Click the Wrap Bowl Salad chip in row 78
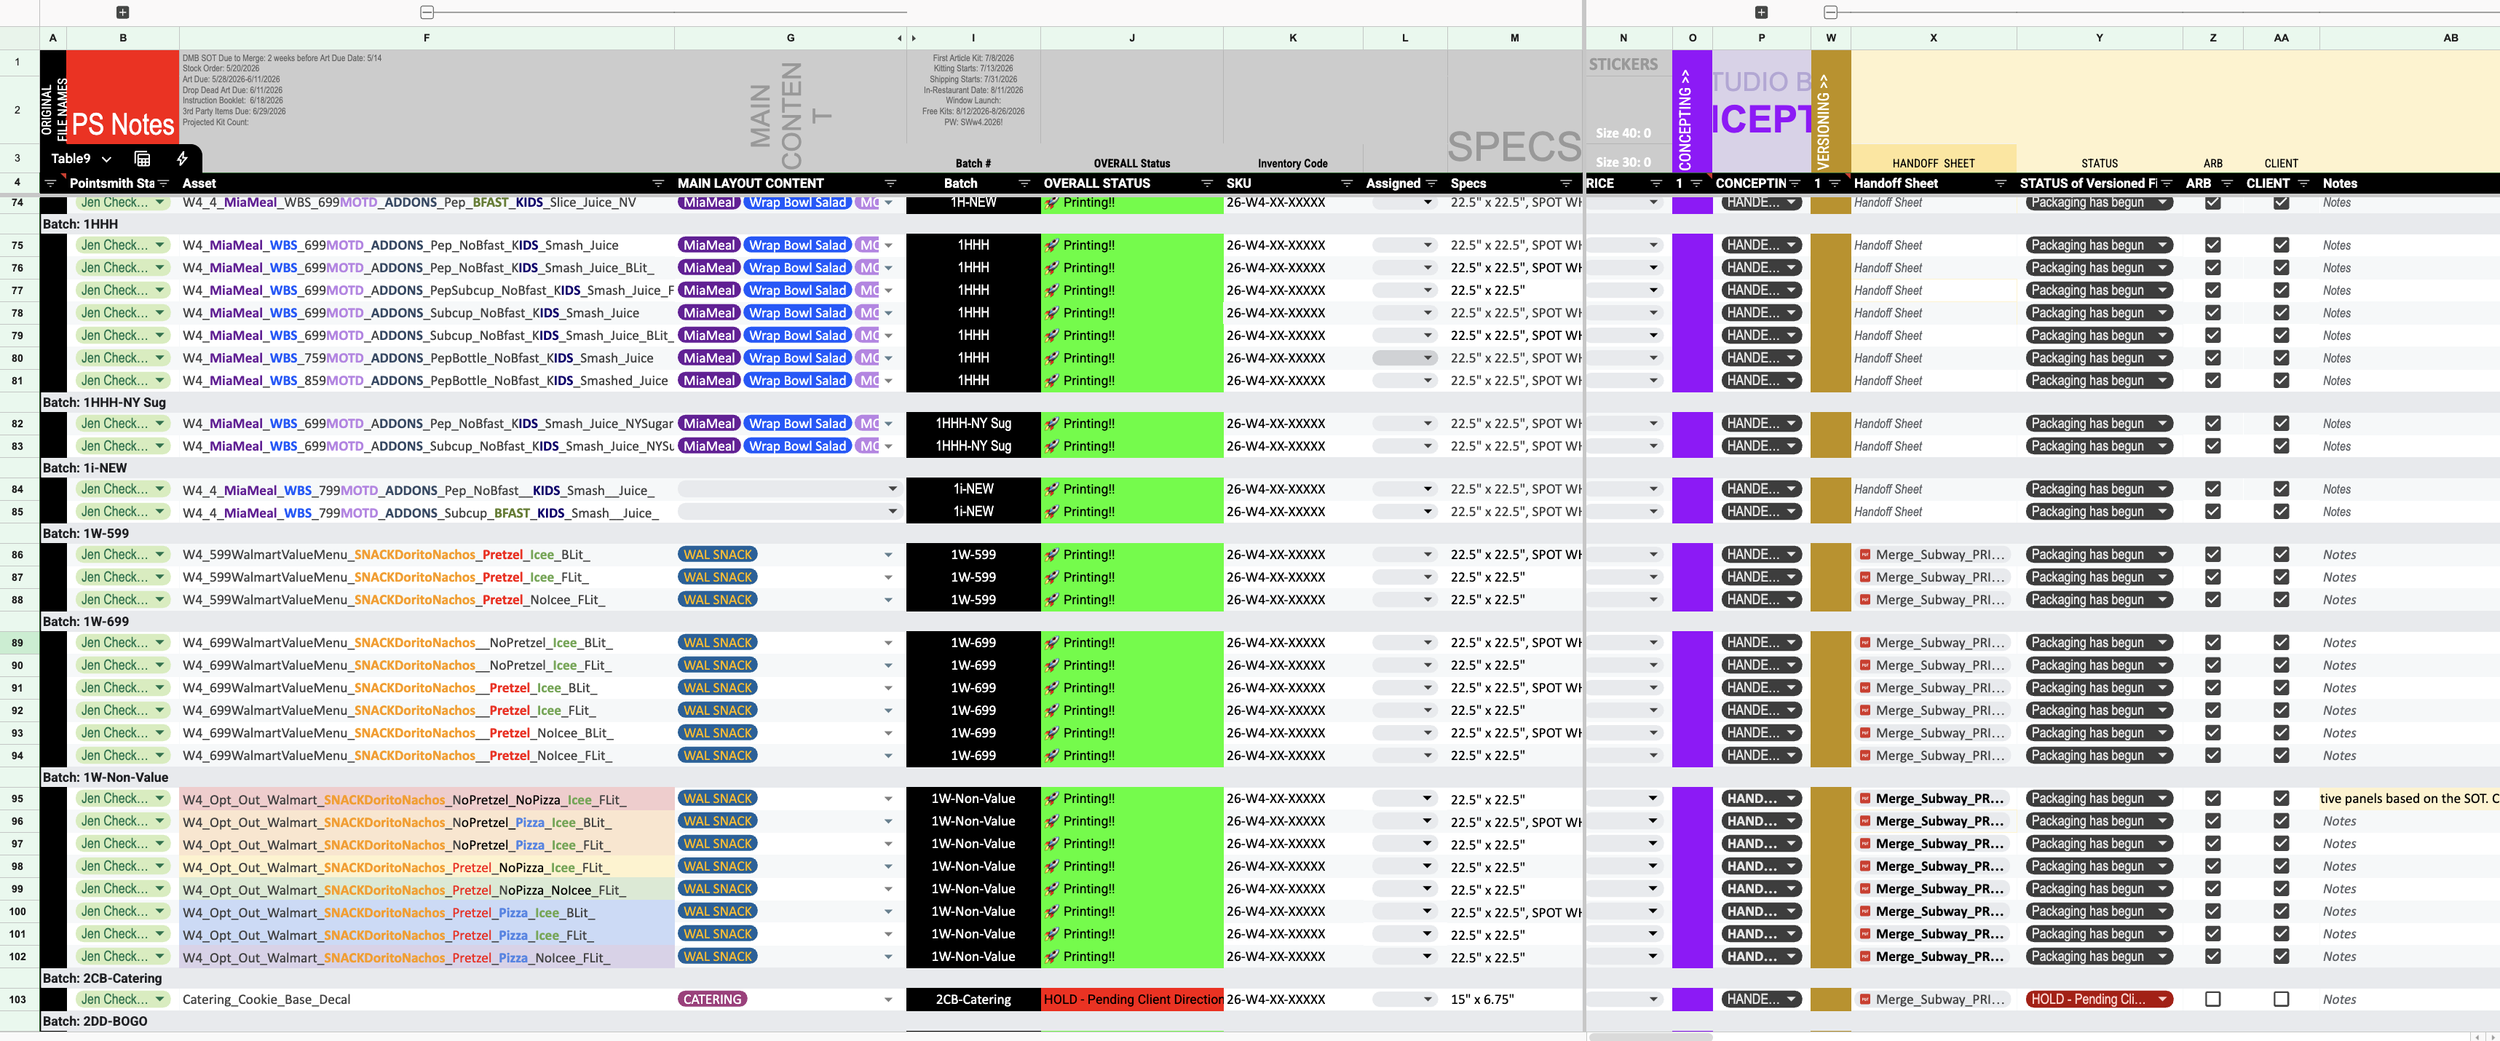 797,313
